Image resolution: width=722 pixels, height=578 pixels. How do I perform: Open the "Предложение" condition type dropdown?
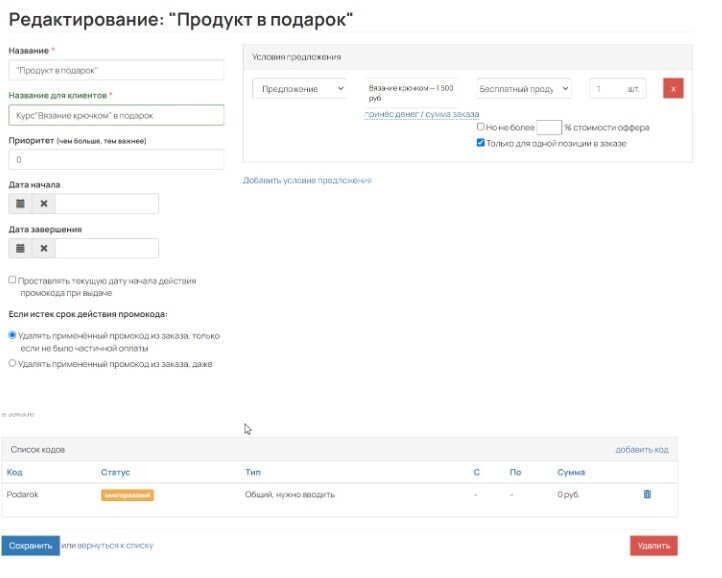pos(298,89)
